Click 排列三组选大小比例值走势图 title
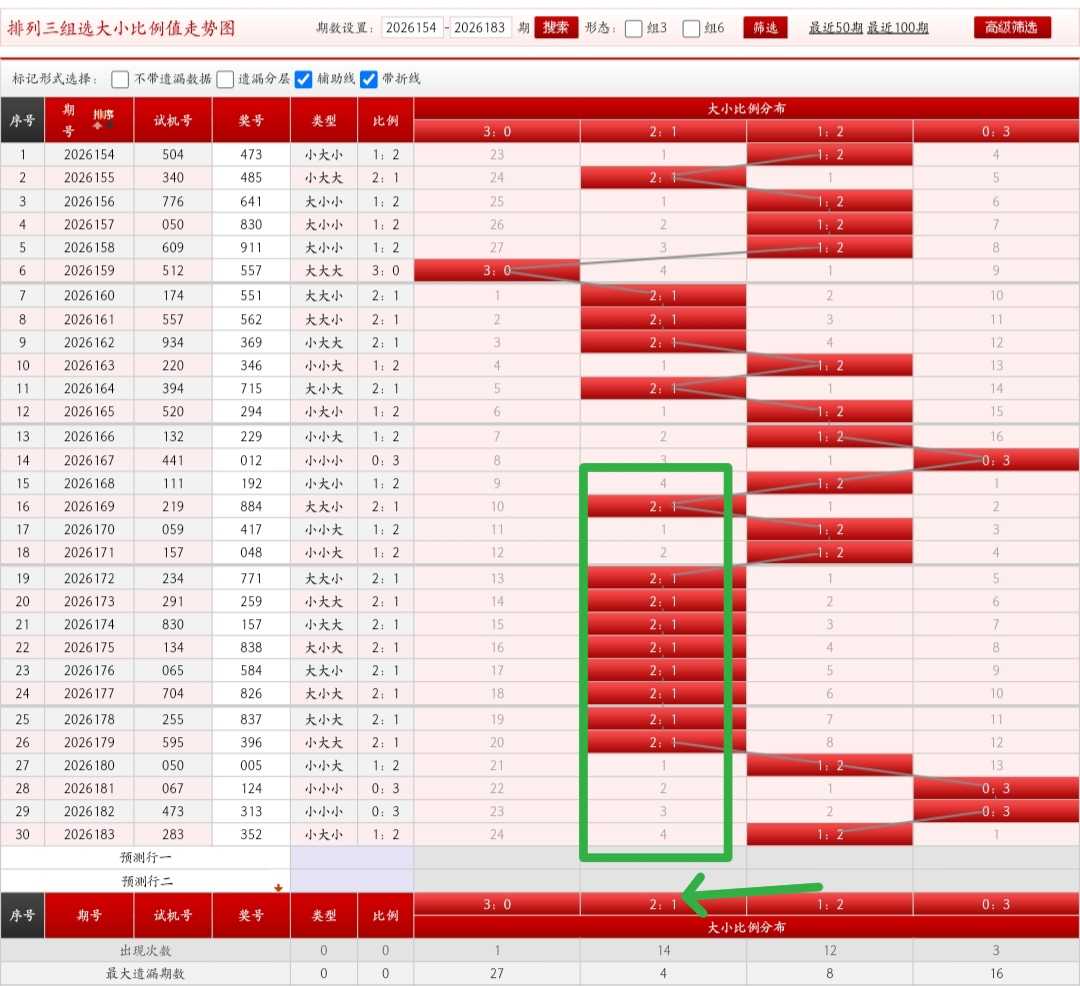The width and height of the screenshot is (1080, 986). [x=121, y=28]
